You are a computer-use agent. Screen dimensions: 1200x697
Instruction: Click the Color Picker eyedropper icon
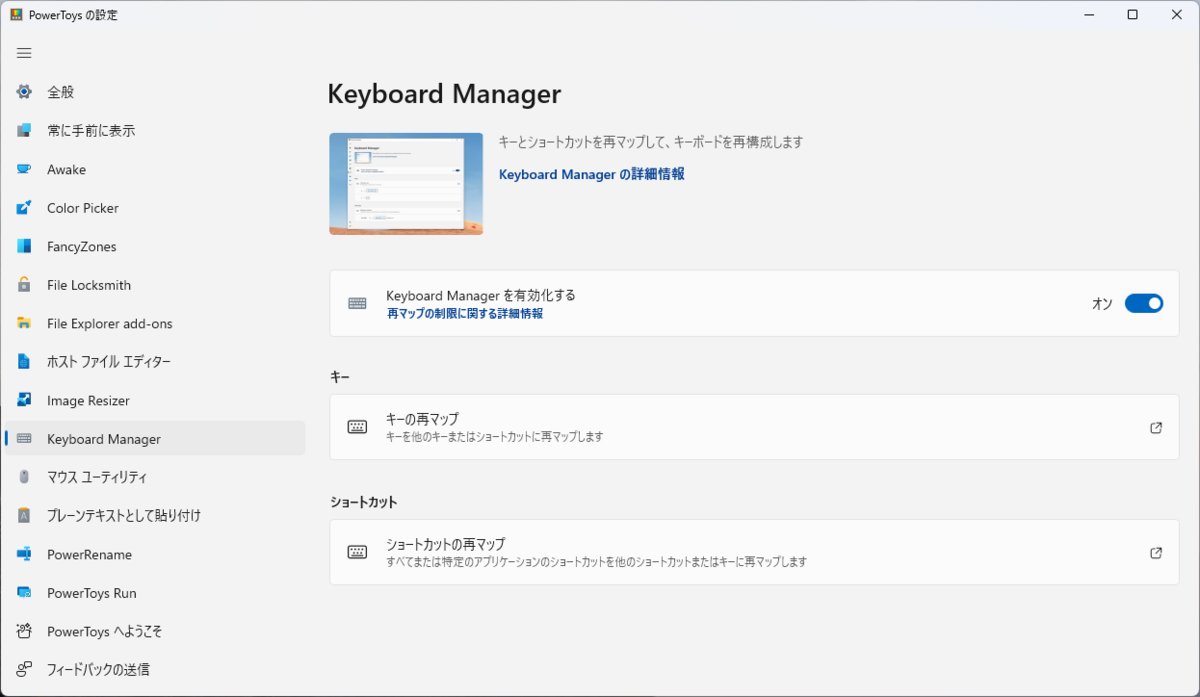click(24, 208)
